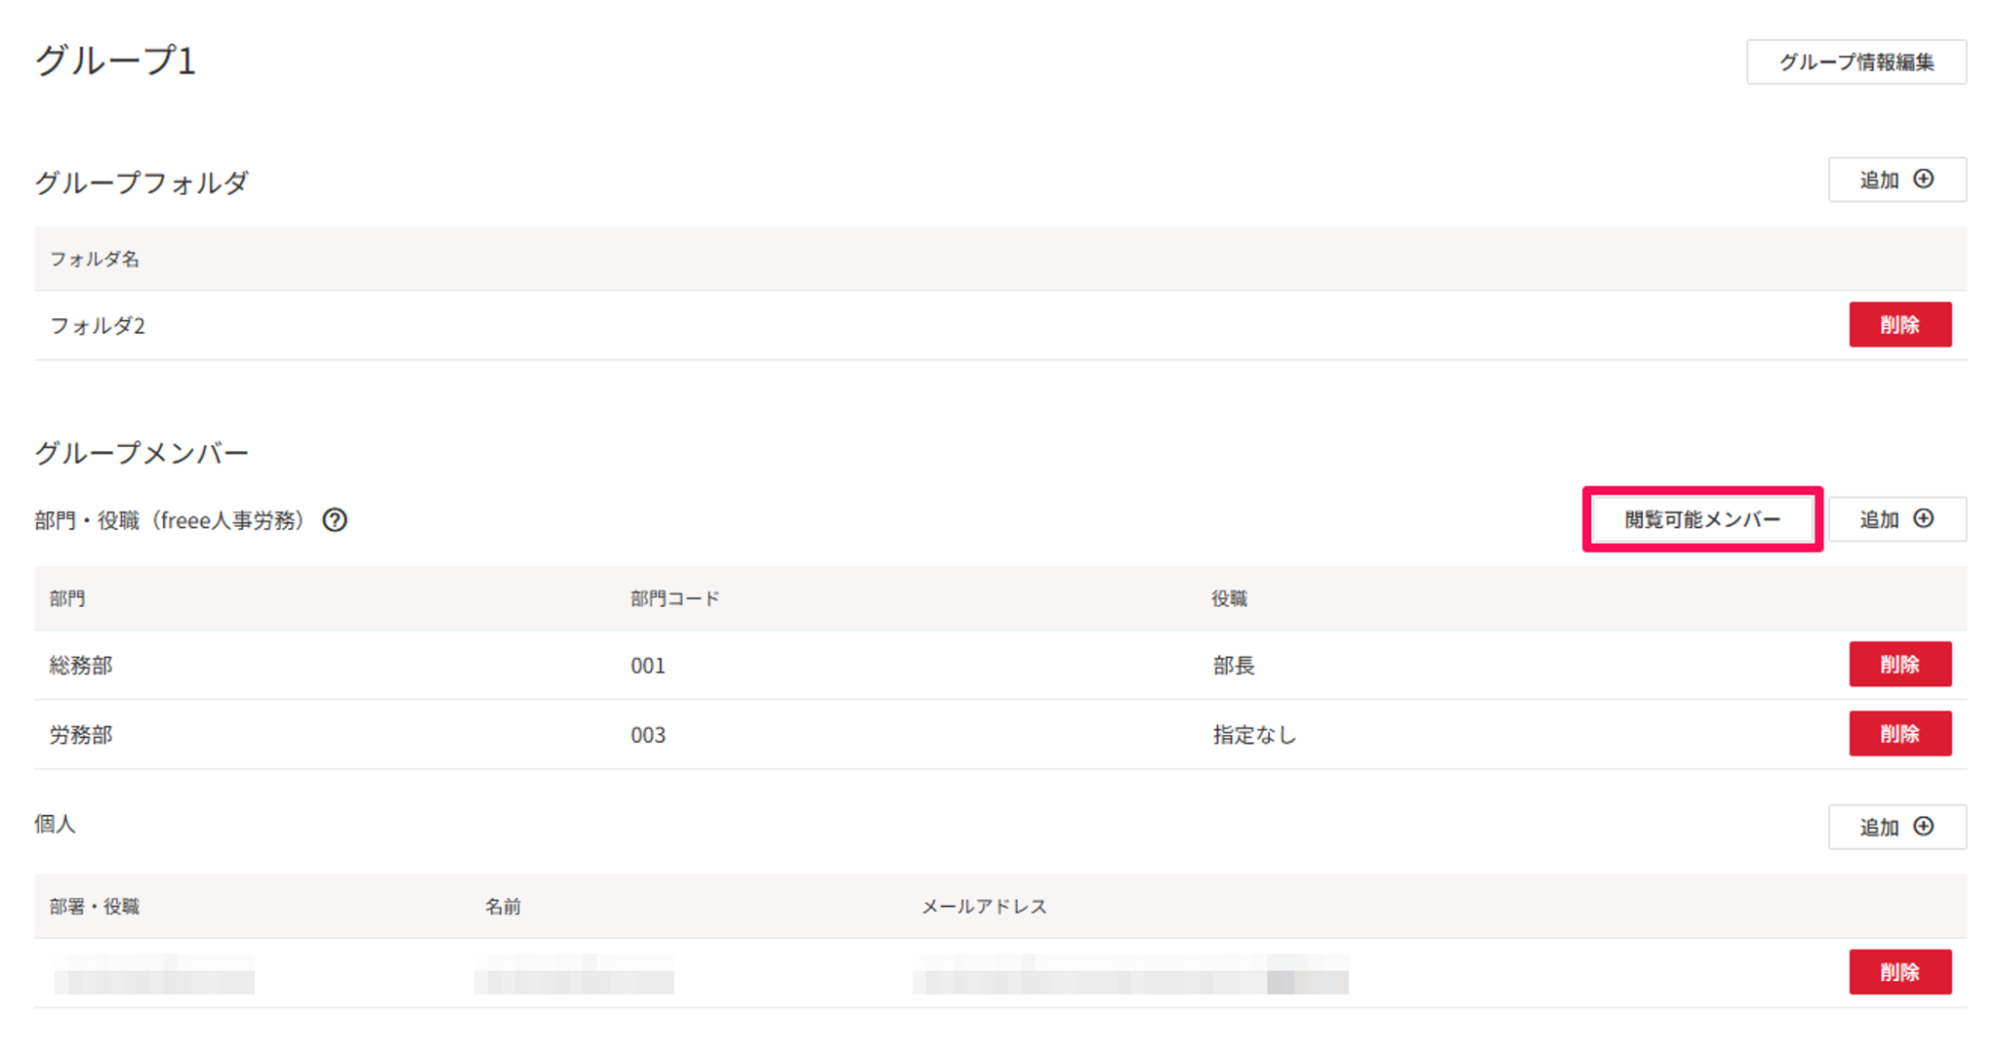Select the フォルダ2 folder name
This screenshot has width=1999, height=1050.
(x=98, y=326)
